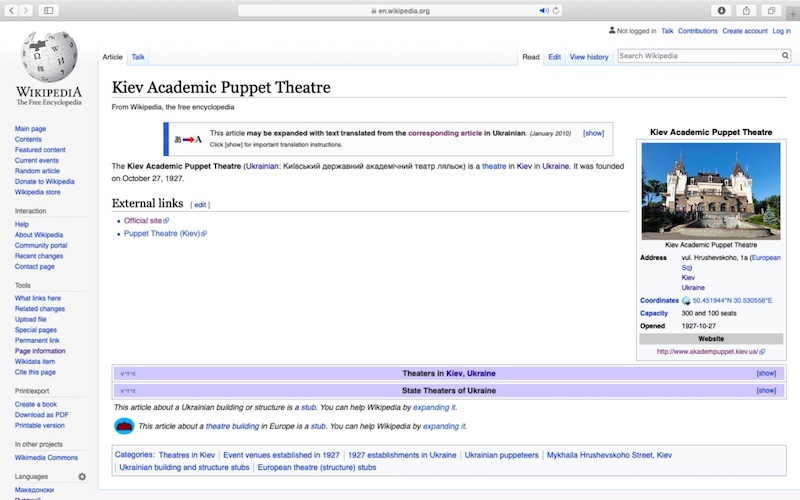The width and height of the screenshot is (800, 500).
Task: Open Македонски language link
Action: click(x=34, y=490)
